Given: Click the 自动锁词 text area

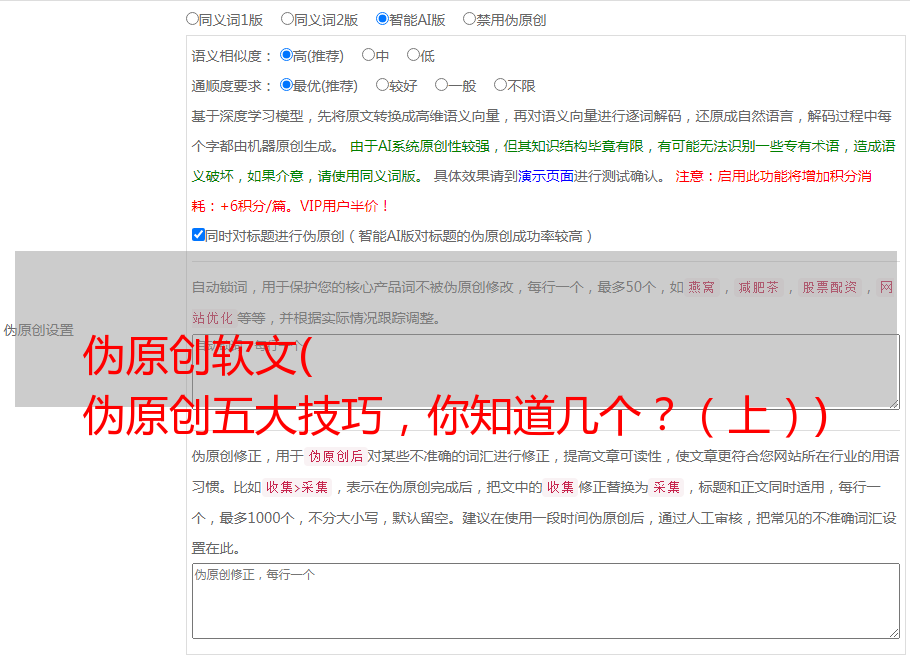Looking at the screenshot, I should [x=546, y=372].
